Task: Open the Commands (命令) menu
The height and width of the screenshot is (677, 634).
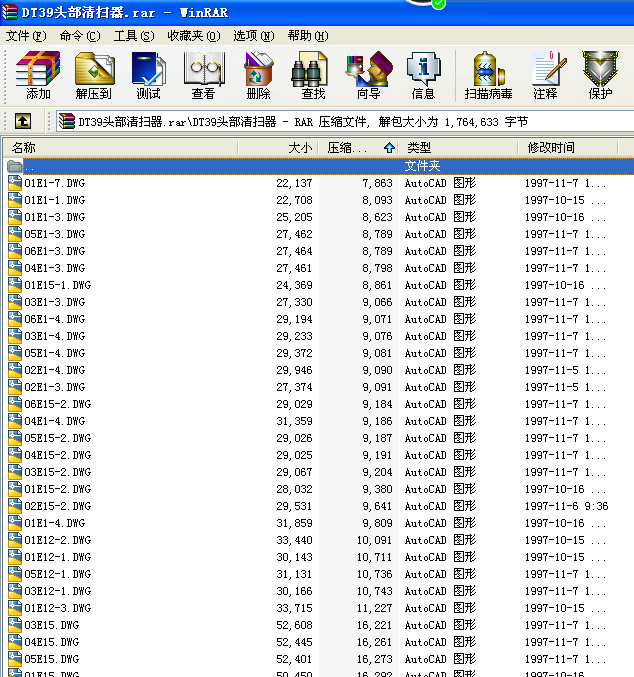Action: [80, 36]
